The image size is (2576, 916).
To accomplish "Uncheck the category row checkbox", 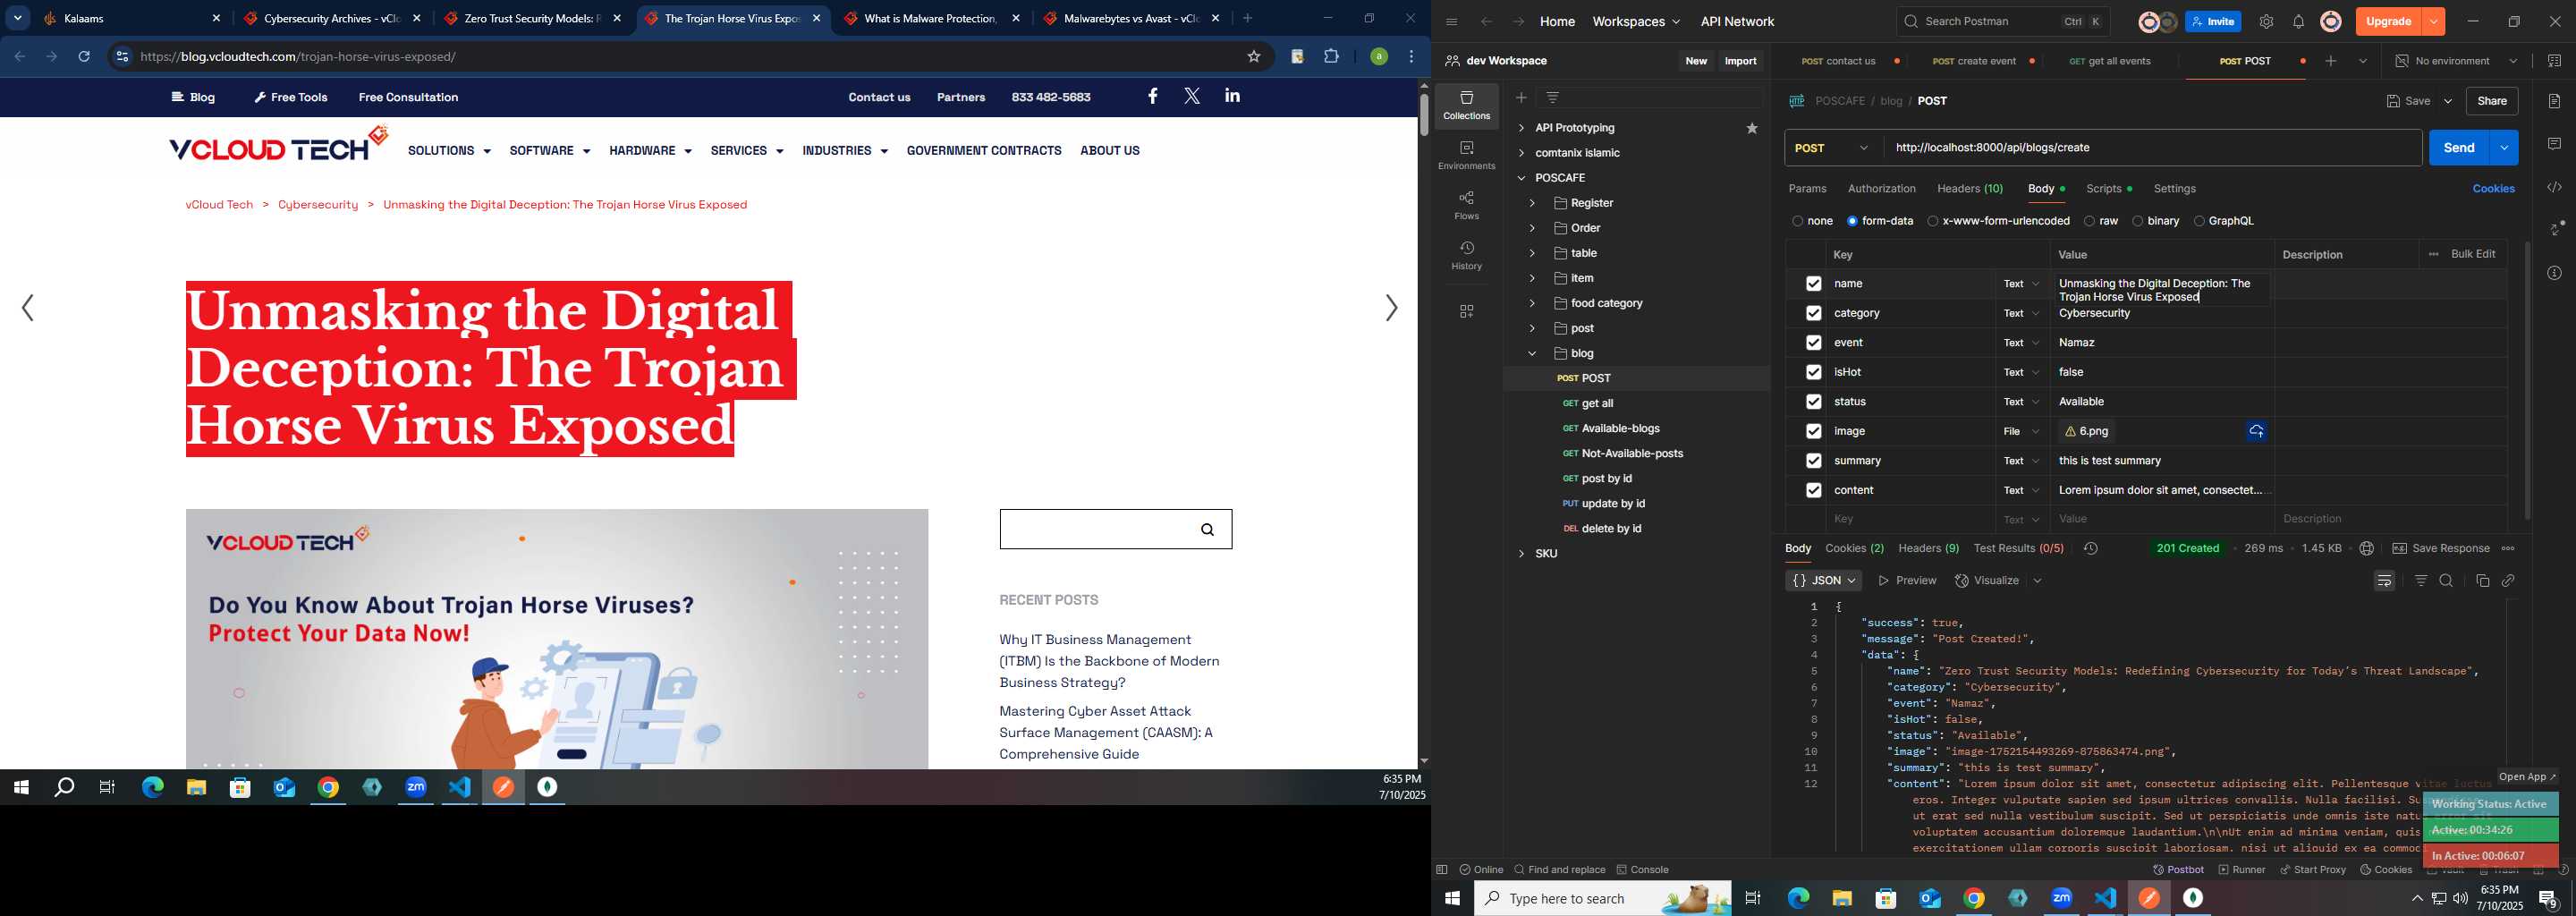I will click(1813, 314).
